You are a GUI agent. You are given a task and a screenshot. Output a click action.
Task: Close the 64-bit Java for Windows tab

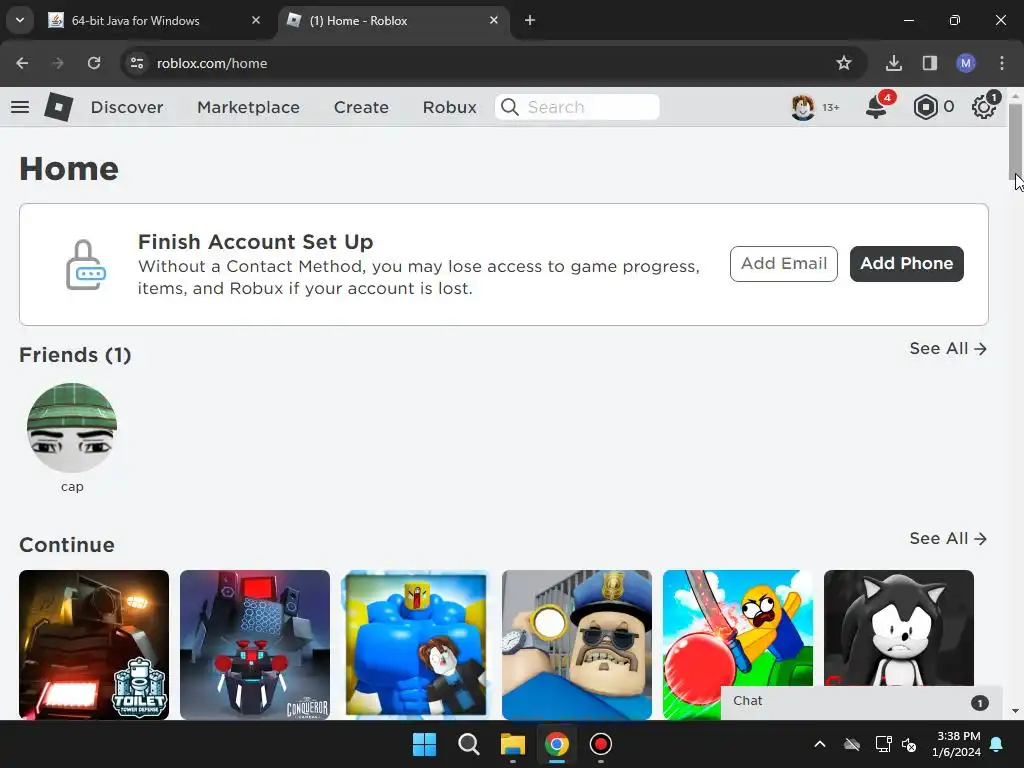256,20
